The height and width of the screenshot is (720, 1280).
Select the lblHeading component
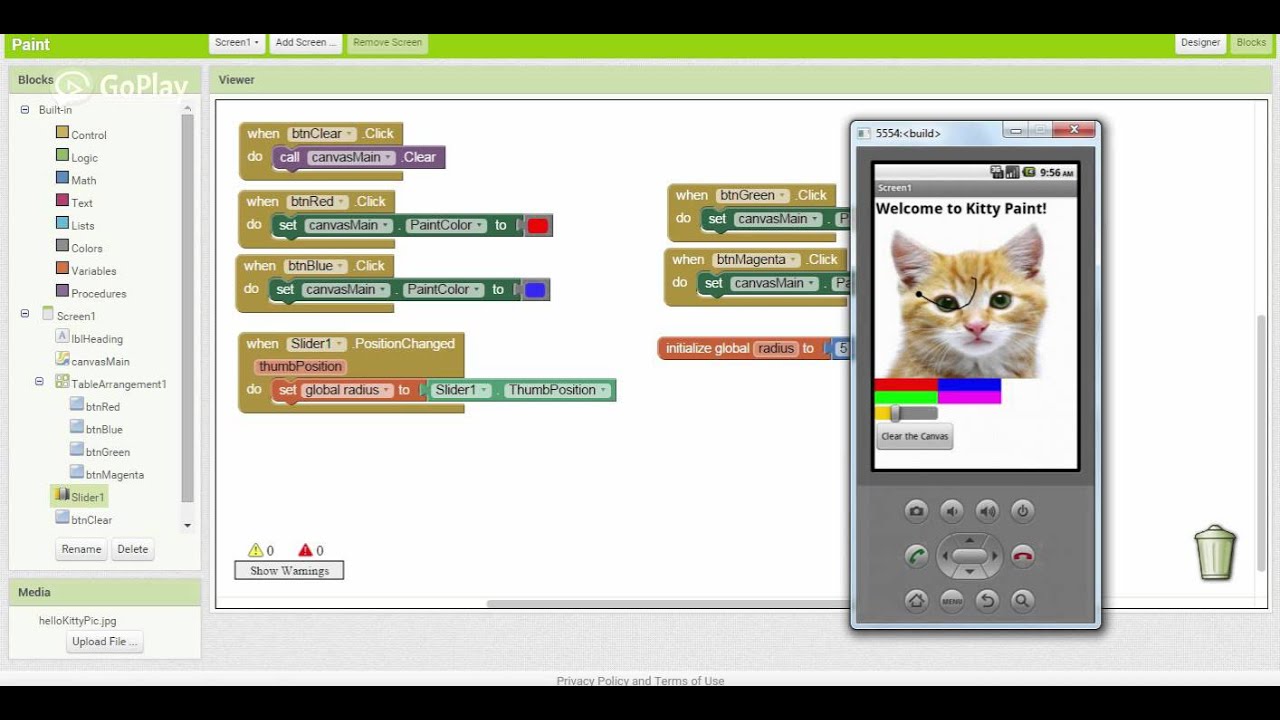pyautogui.click(x=89, y=338)
